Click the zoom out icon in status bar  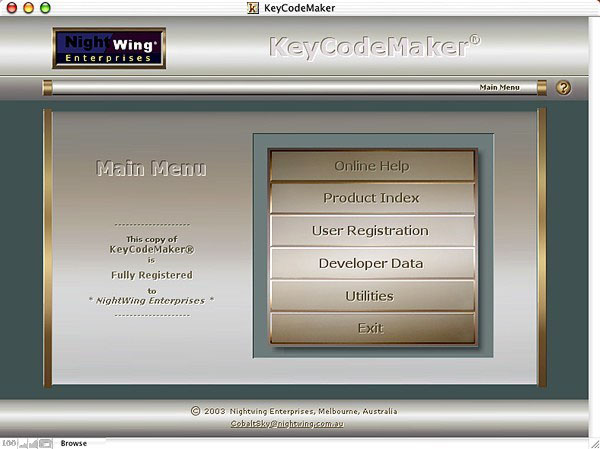[23, 443]
